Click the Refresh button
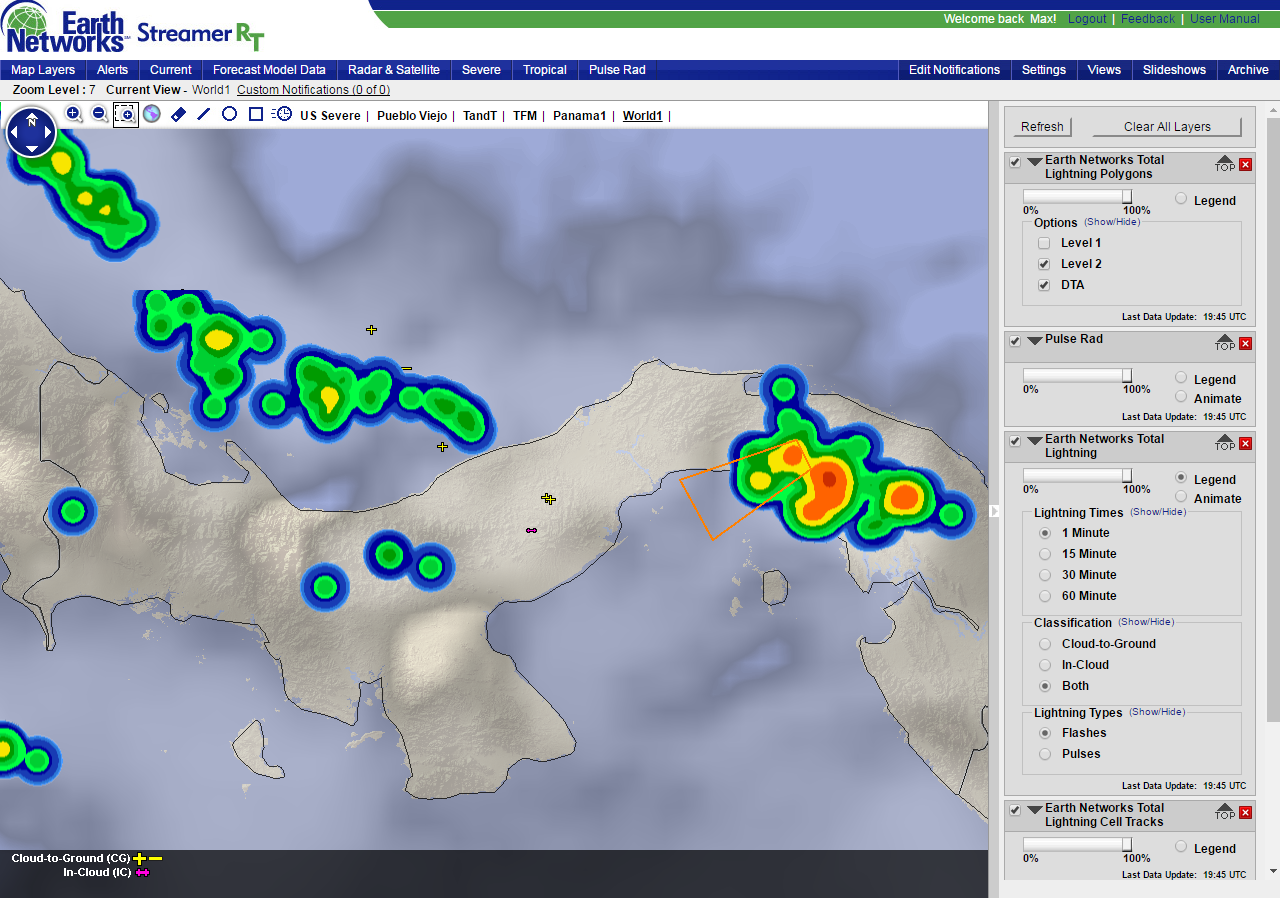Screen dimensions: 1280x898 tap(1042, 127)
